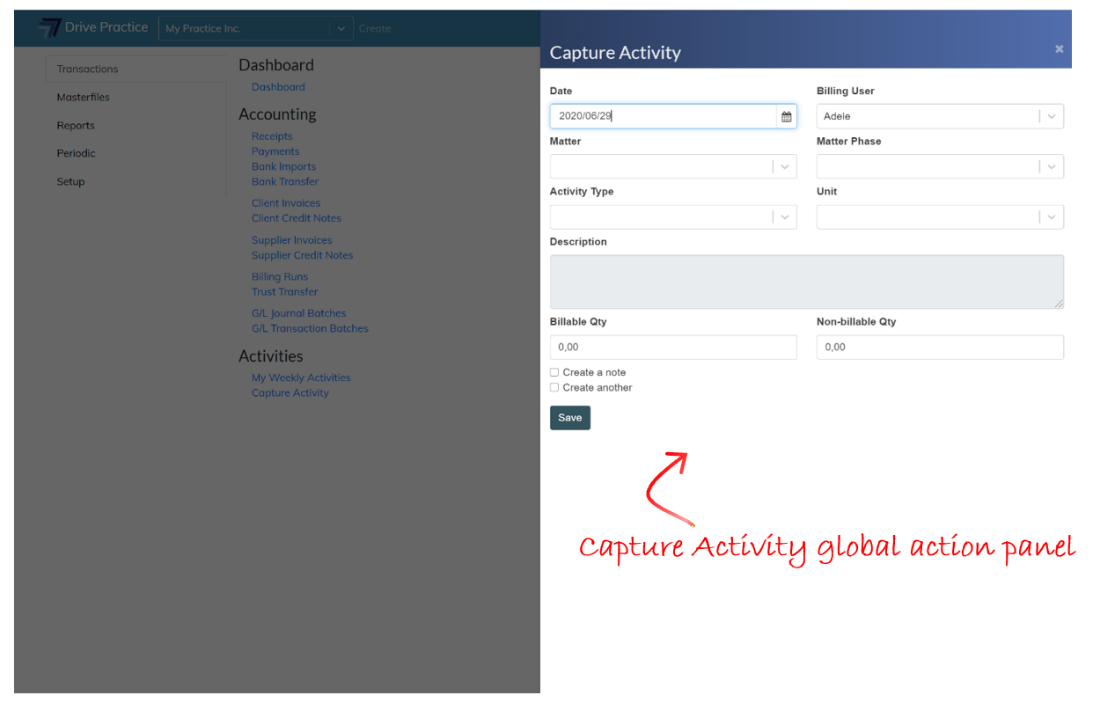The width and height of the screenshot is (1100, 710).
Task: Expand the Unit dropdown
Action: coord(1051,217)
